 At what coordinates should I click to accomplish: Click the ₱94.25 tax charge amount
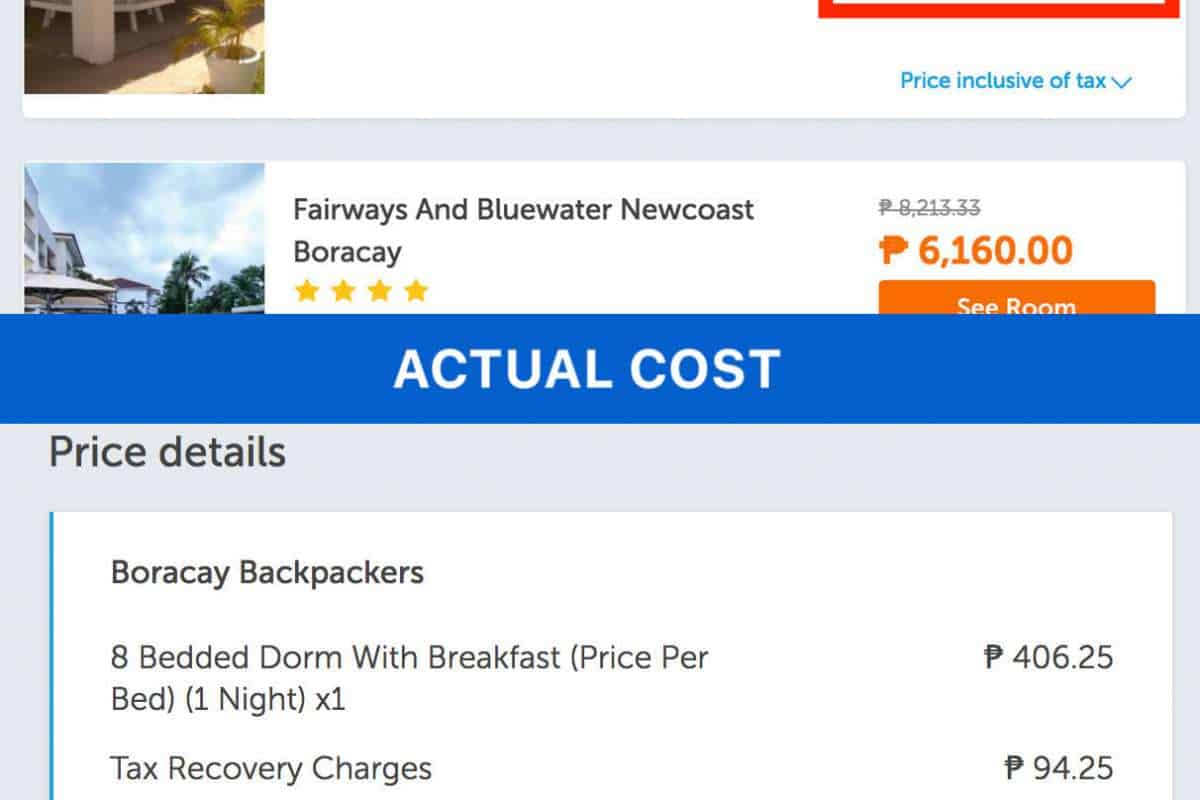point(1058,768)
